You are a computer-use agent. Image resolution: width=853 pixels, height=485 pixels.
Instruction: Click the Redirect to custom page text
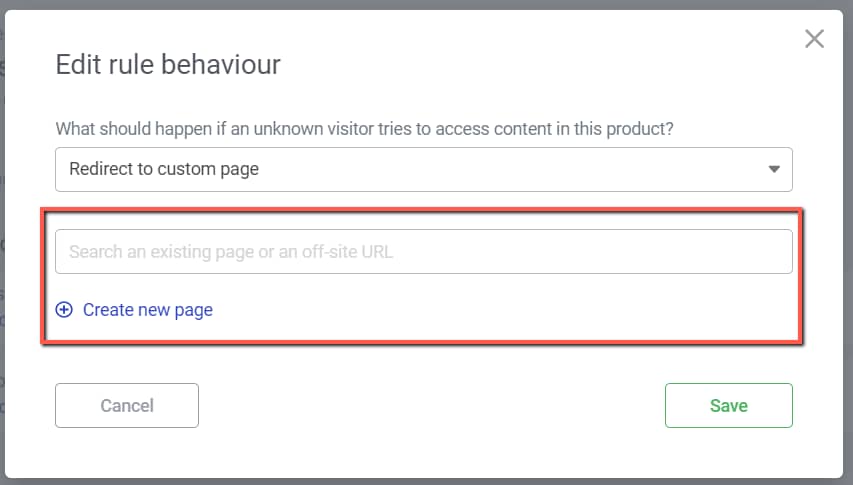(164, 170)
